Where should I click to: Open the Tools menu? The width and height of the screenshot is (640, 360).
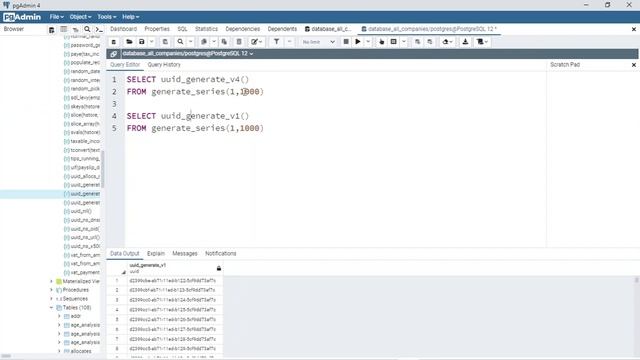(107, 17)
